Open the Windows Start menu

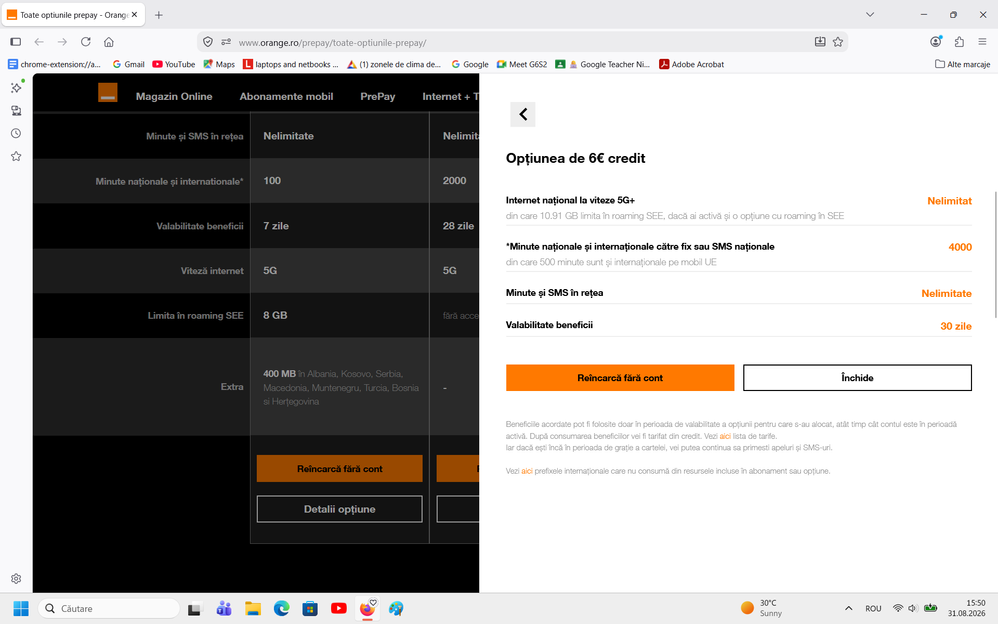tap(21, 609)
